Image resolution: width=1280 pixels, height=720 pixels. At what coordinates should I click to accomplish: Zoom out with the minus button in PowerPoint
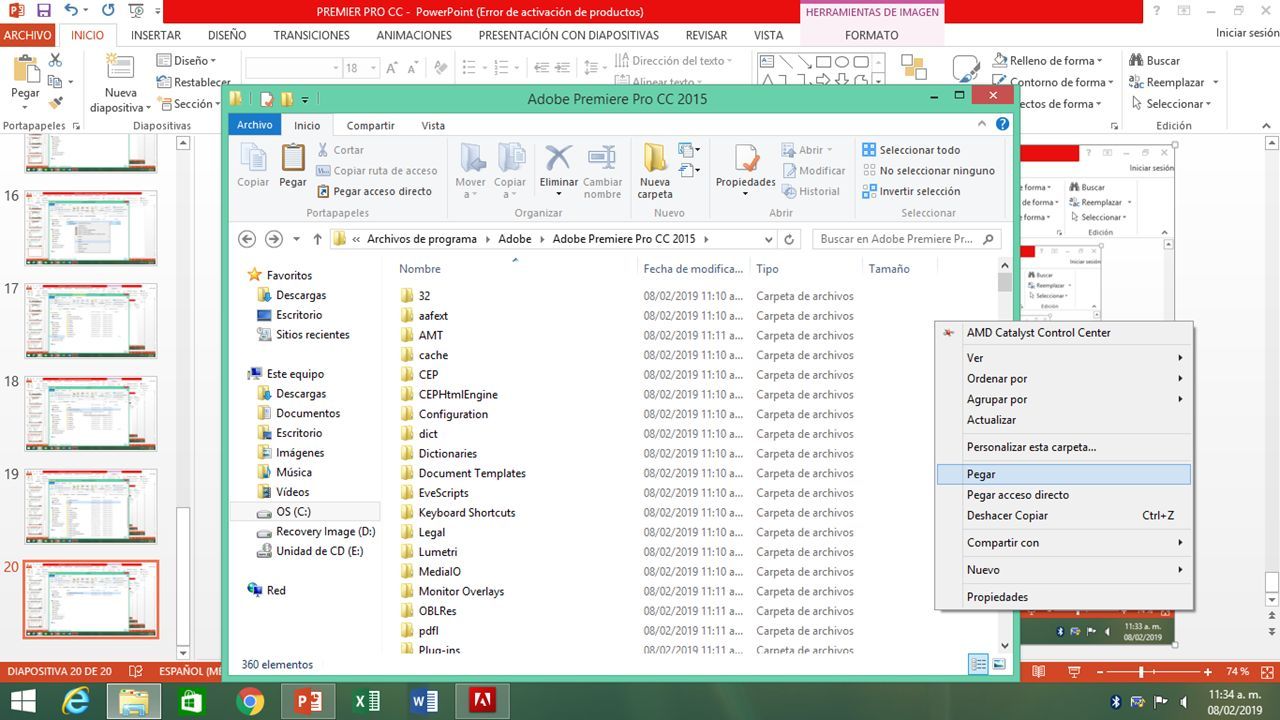1101,672
